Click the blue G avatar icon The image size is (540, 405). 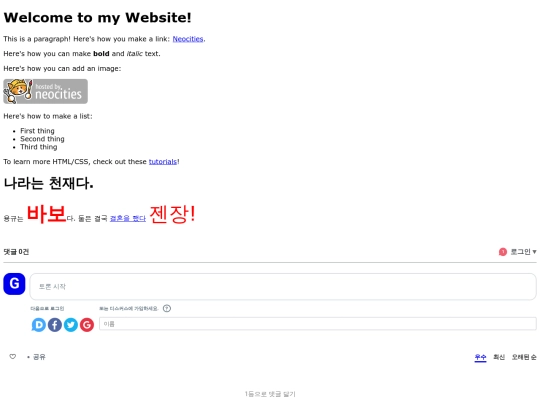tap(14, 284)
